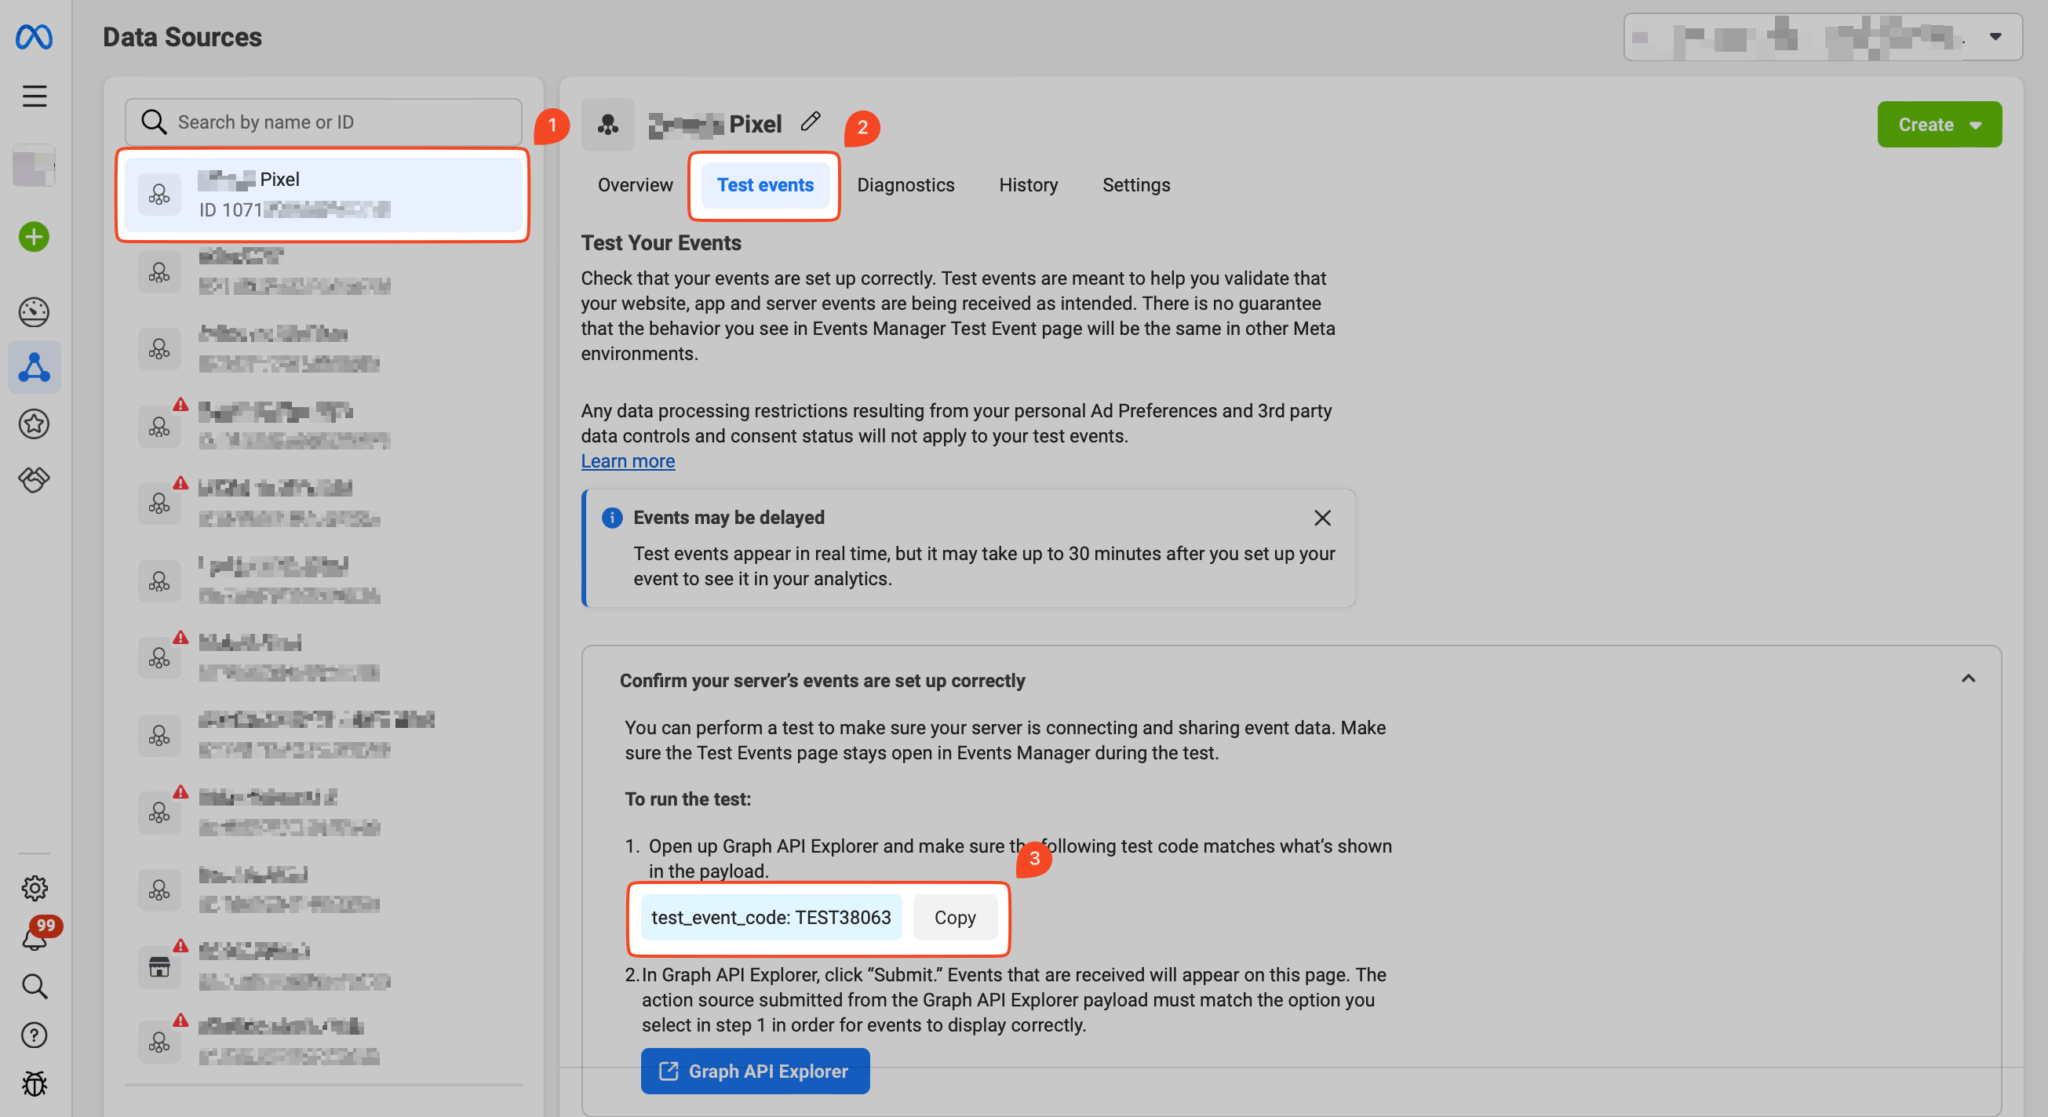
Task: Switch to the Overview tab
Action: (x=635, y=185)
